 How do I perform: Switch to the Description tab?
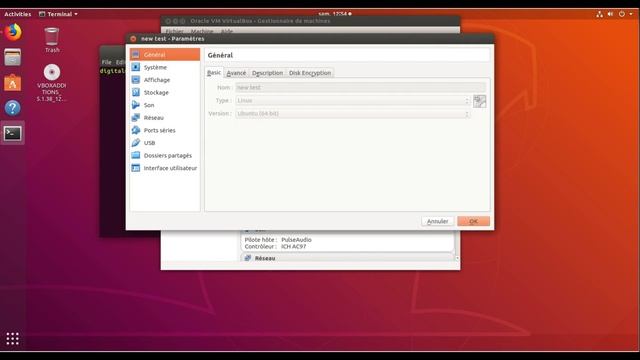[x=267, y=73]
